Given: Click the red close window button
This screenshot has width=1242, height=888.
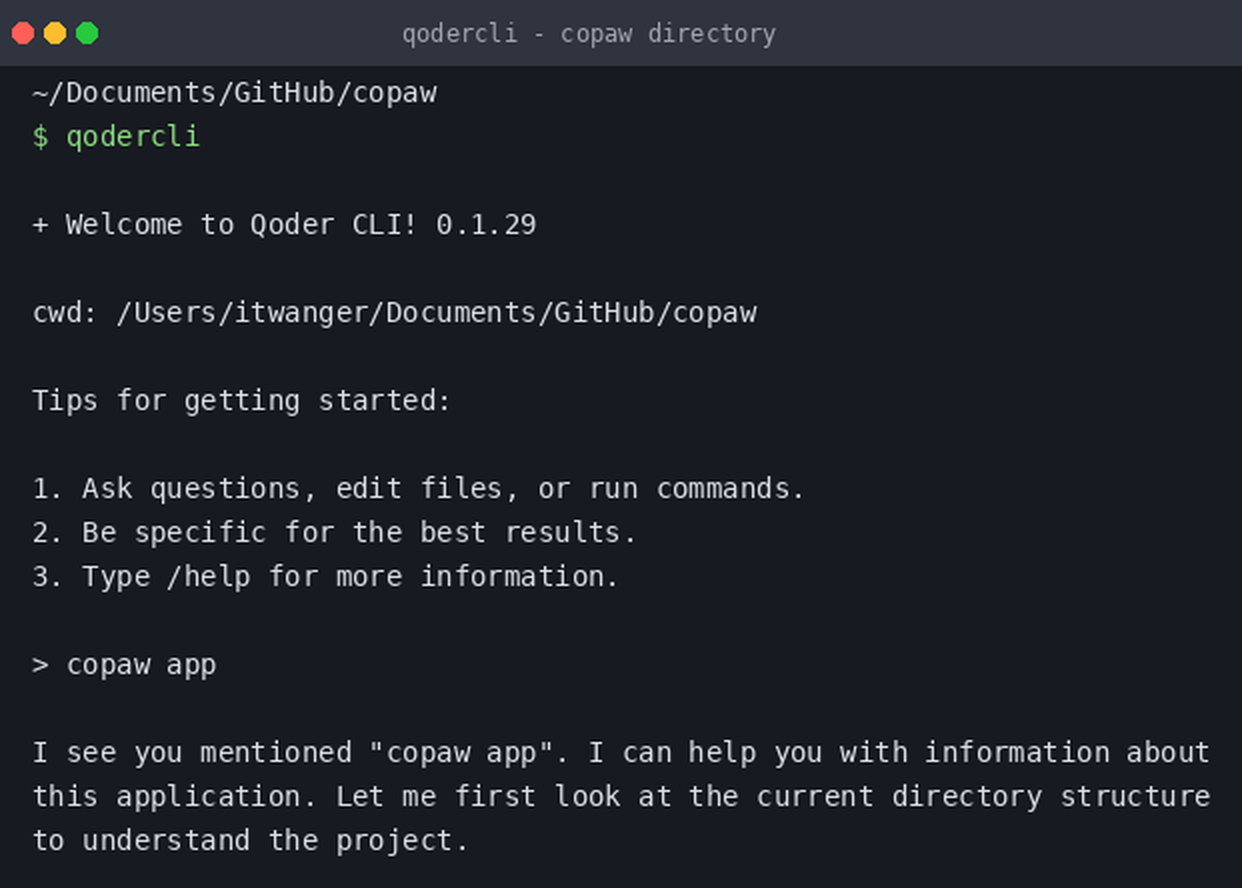Looking at the screenshot, I should [x=23, y=33].
